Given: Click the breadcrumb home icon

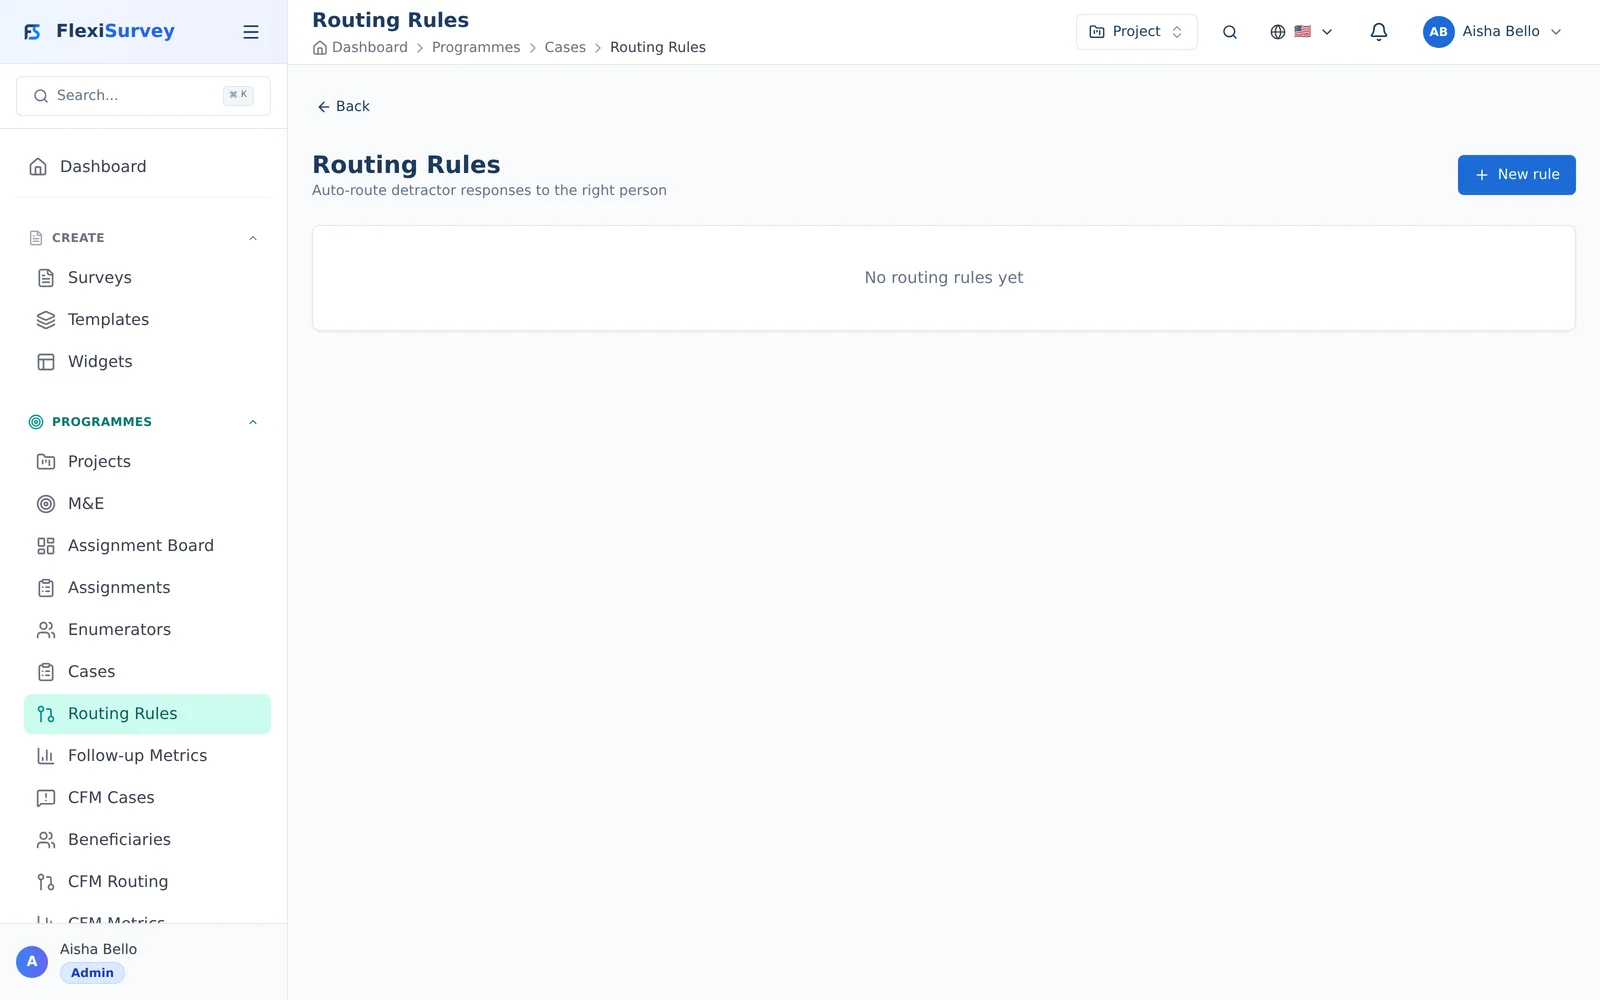Looking at the screenshot, I should [x=320, y=48].
